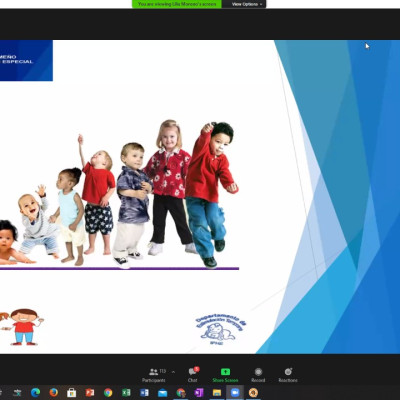The width and height of the screenshot is (400, 400).
Task: Click the green Share Screen button
Action: (x=225, y=375)
